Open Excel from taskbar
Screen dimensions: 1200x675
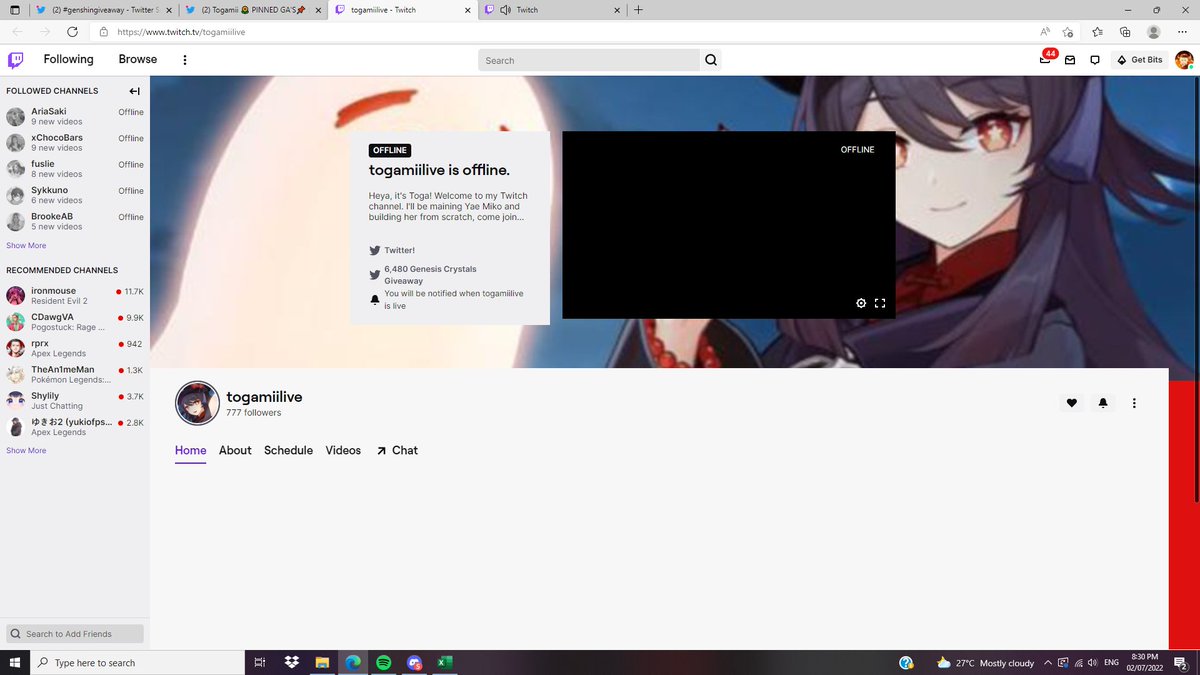tap(445, 663)
